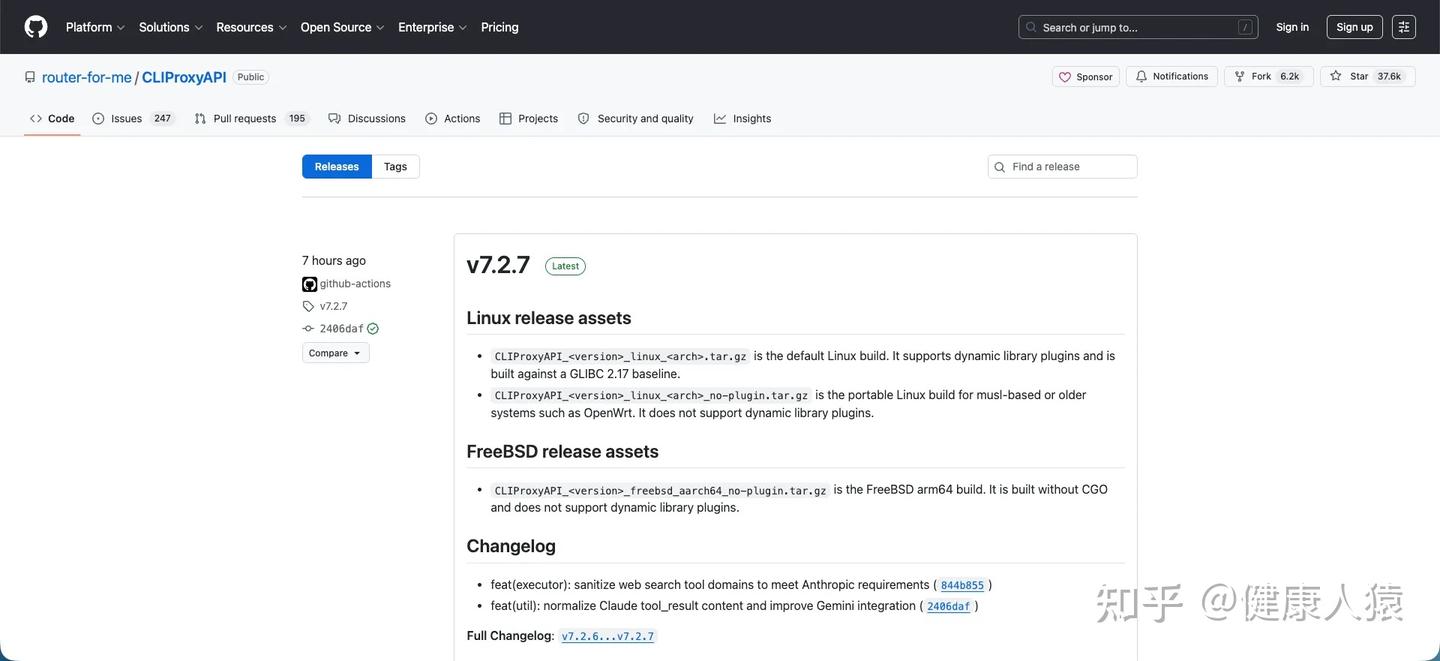Switch to the Discussions tab
1440x661 pixels.
click(367, 118)
